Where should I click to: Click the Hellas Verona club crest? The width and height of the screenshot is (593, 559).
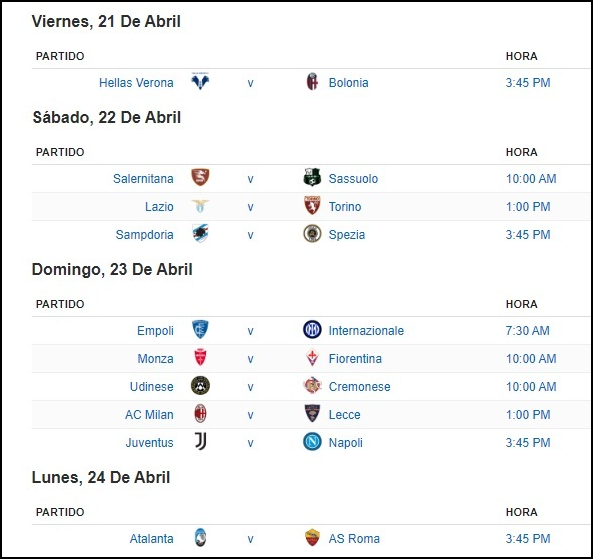(200, 81)
